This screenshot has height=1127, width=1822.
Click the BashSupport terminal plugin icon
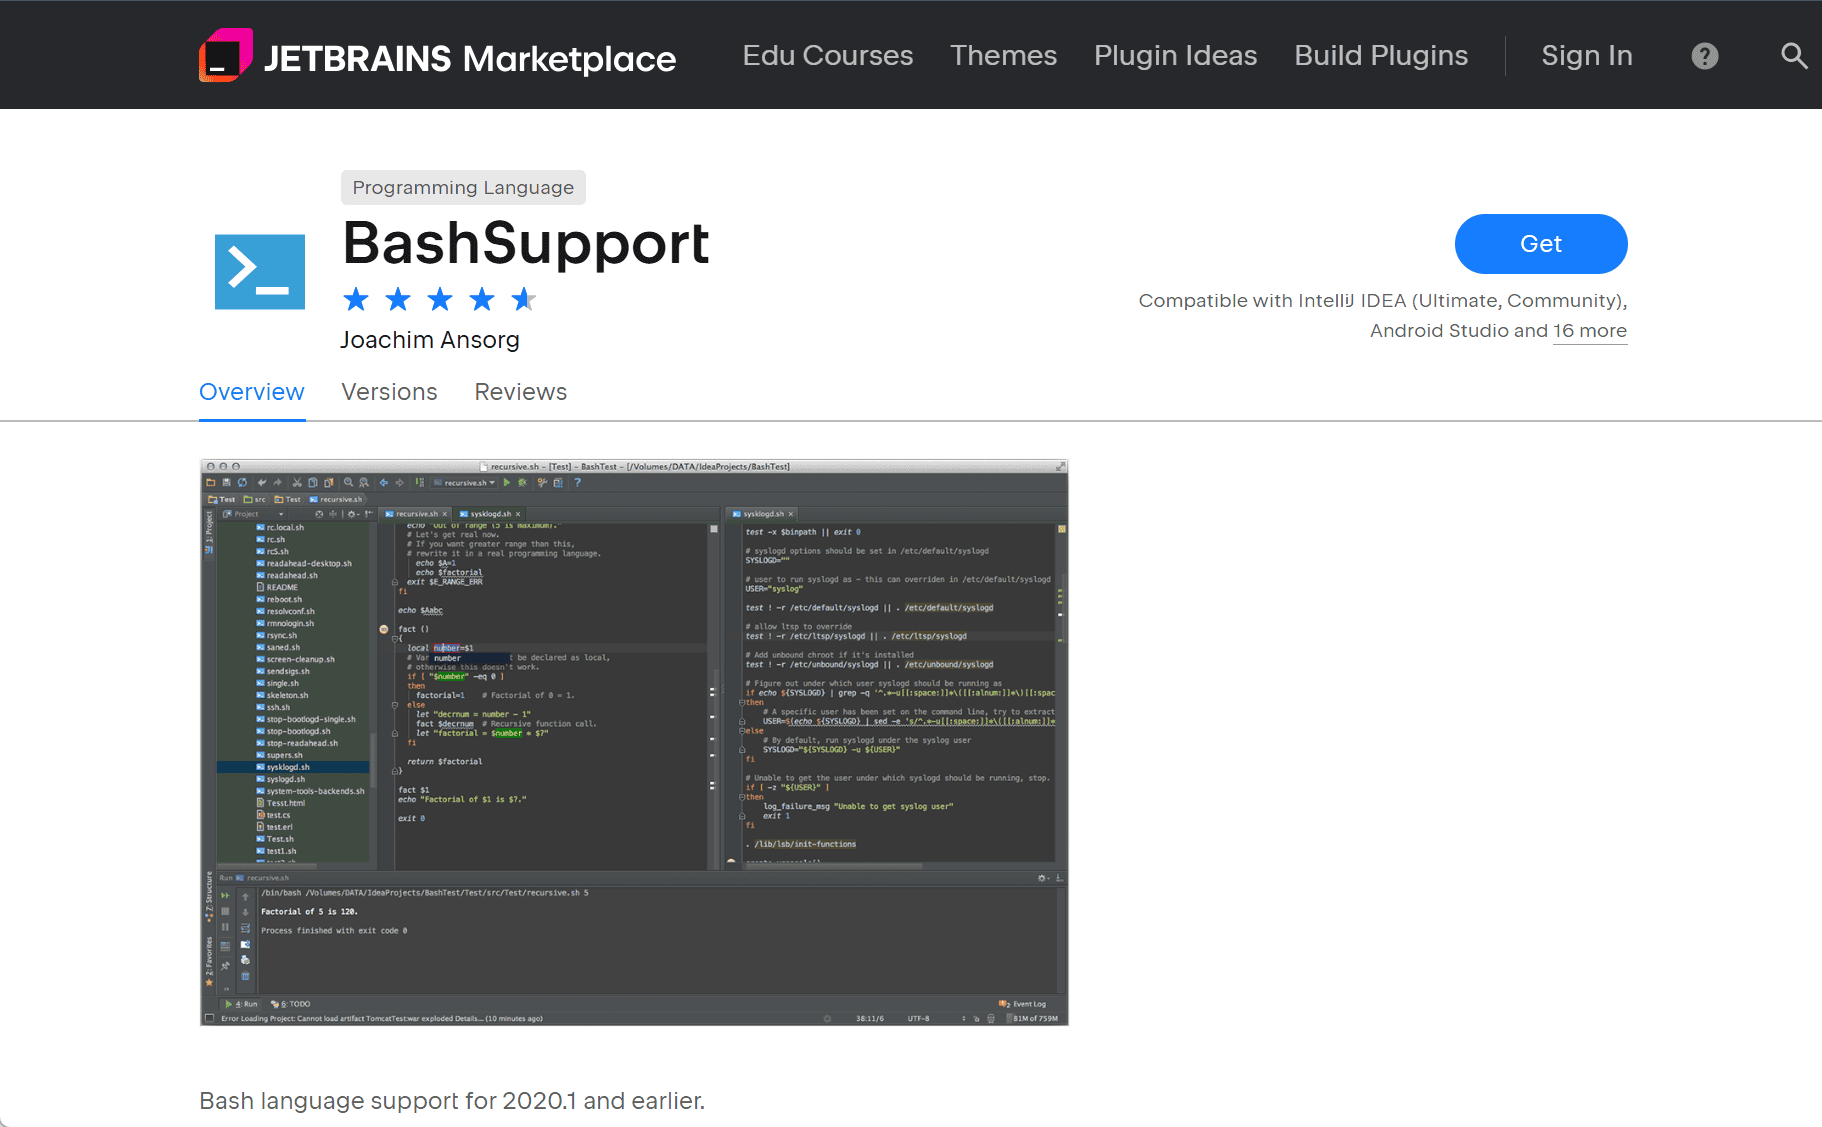pos(259,271)
